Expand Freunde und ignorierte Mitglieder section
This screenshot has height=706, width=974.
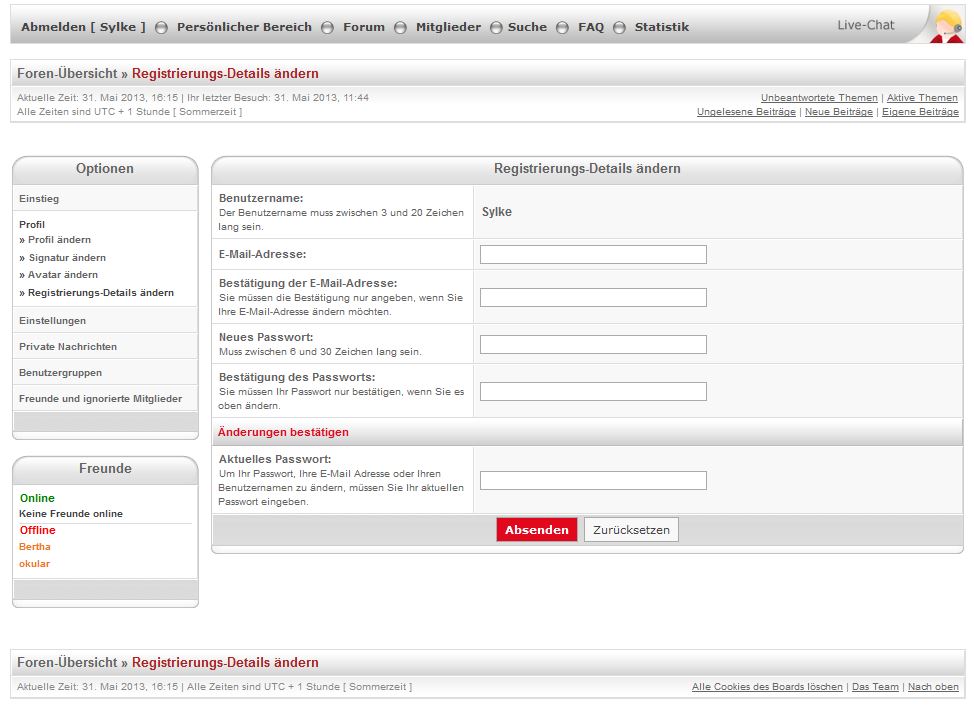[x=100, y=399]
